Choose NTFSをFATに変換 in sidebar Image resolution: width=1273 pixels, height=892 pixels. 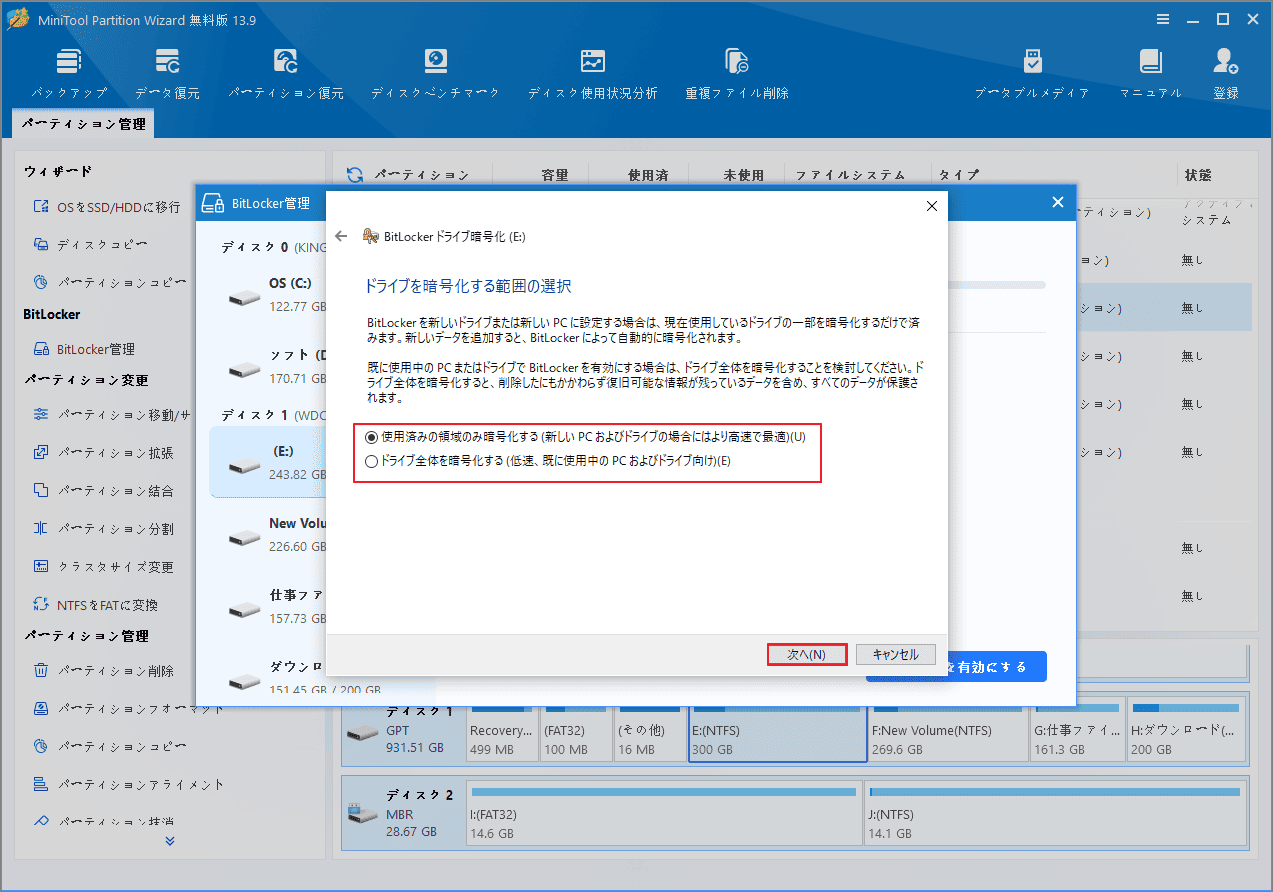[x=96, y=605]
